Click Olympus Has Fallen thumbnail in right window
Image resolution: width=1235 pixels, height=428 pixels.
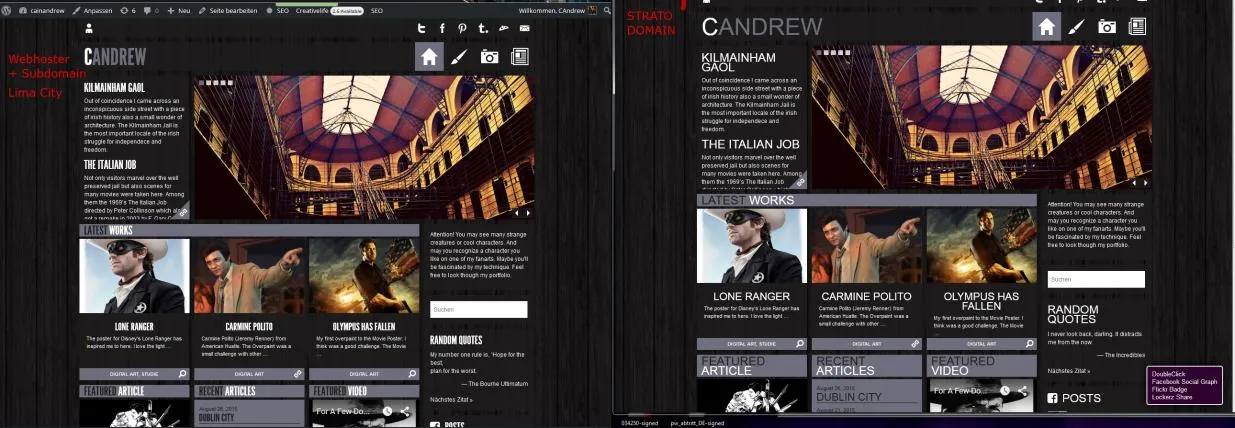[x=981, y=245]
